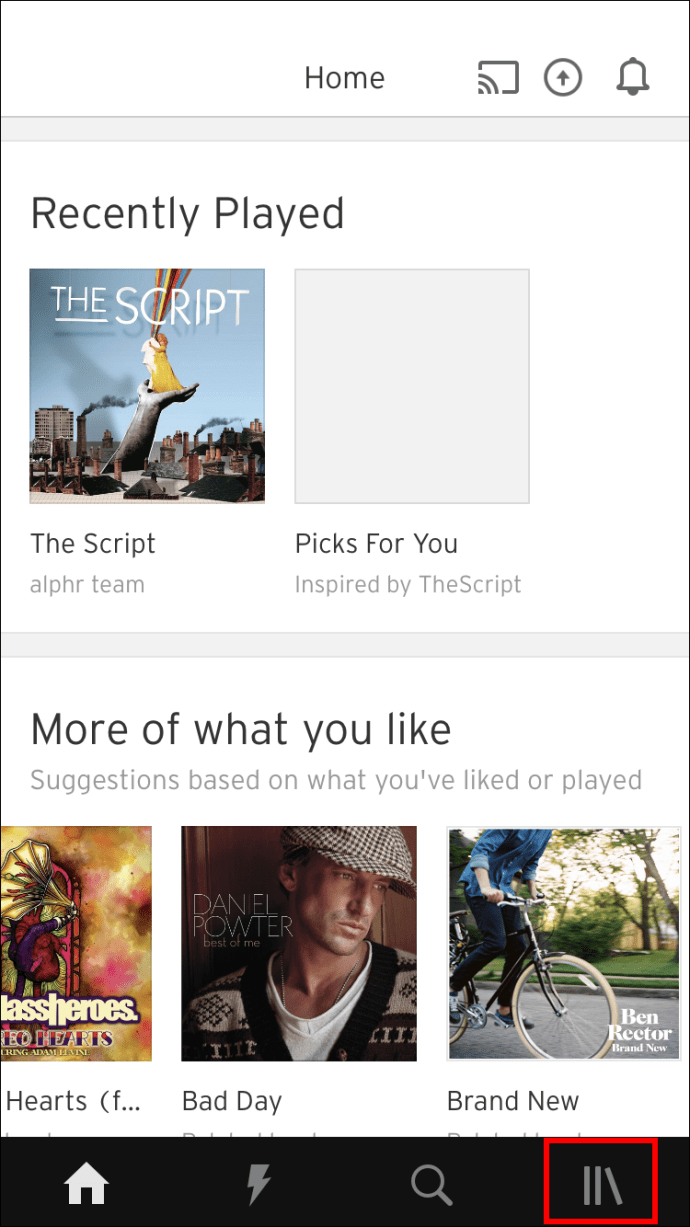Open the upload track icon
690x1227 pixels.
tap(563, 78)
